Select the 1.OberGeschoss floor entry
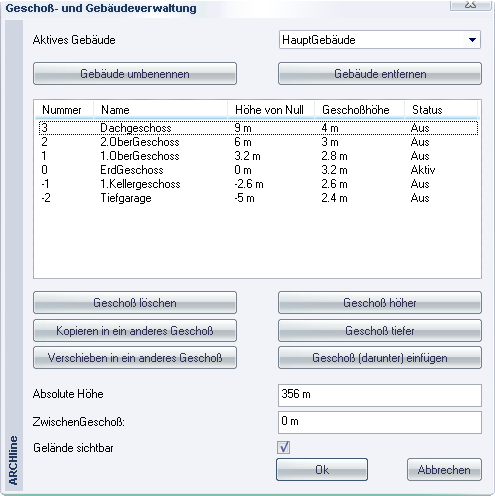 pyautogui.click(x=258, y=156)
